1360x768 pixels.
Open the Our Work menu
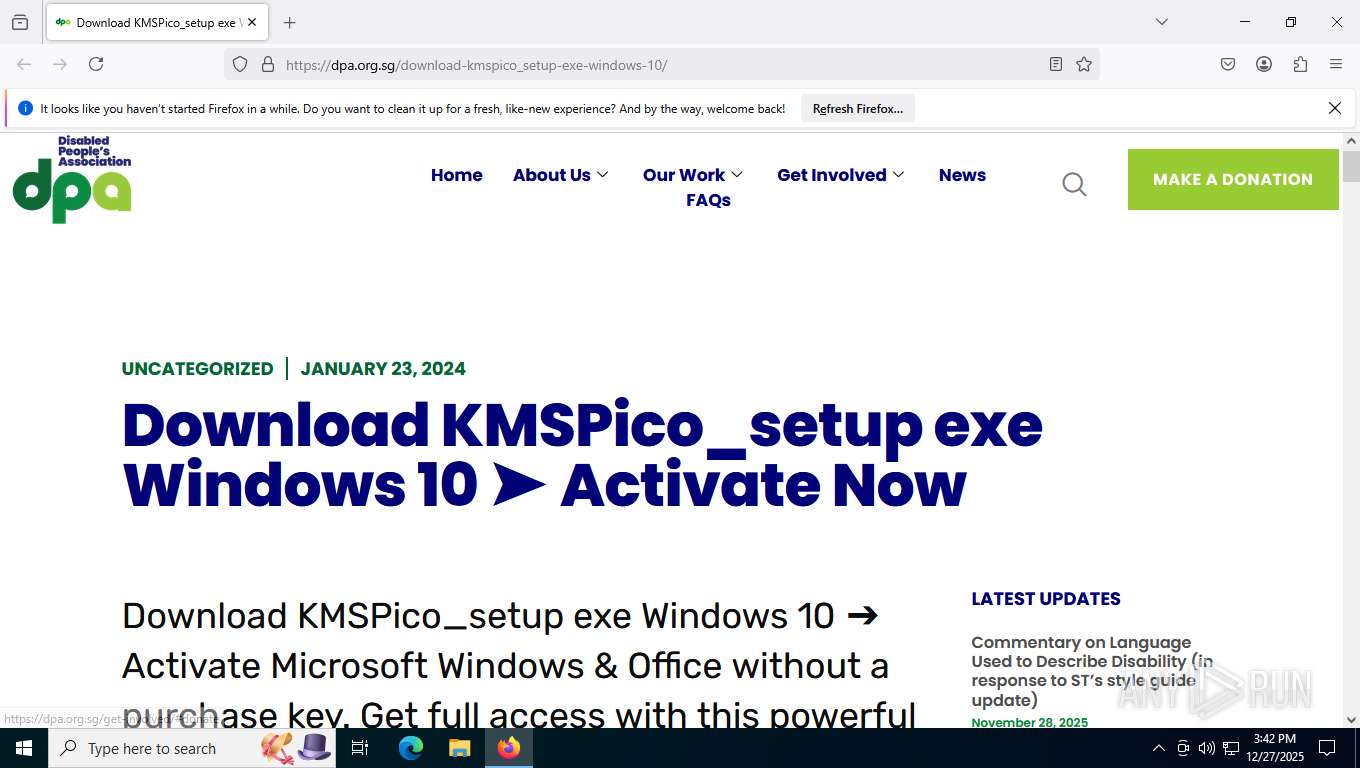point(684,175)
